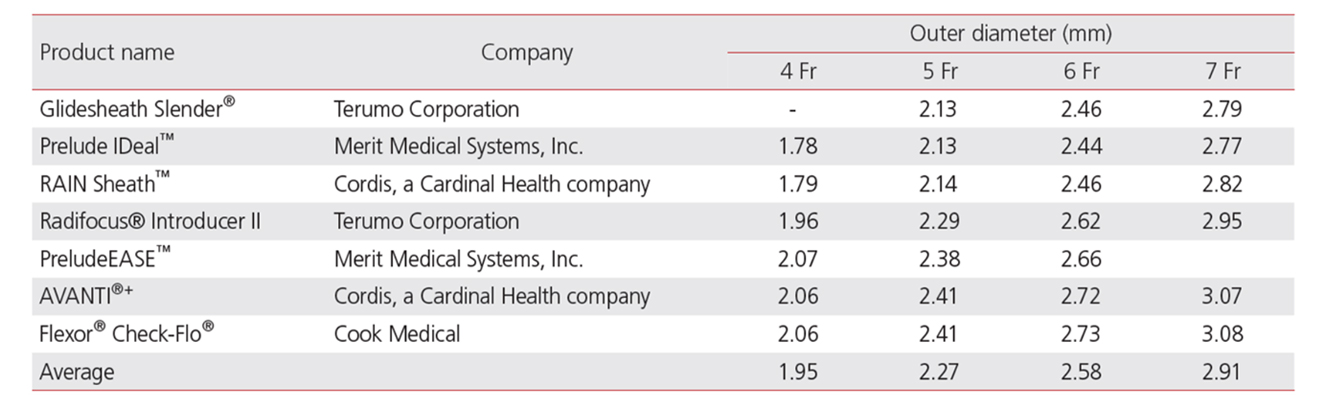Image resolution: width=1325 pixels, height=407 pixels.
Task: Select PreludeEASE 6 Fr value 2.66
Action: click(x=1081, y=259)
